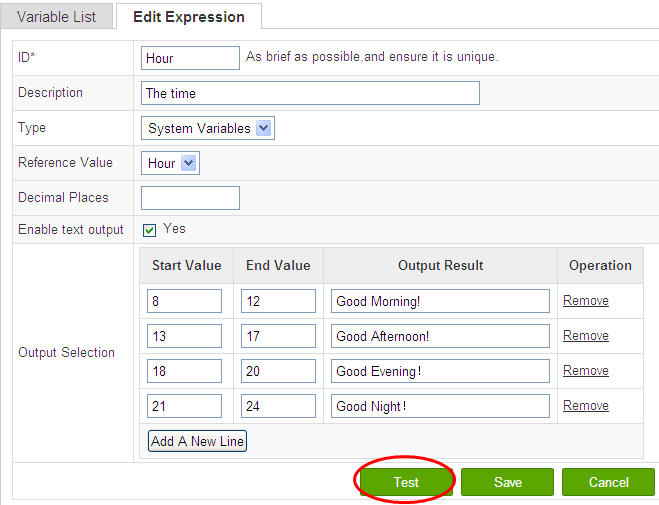Screen dimensions: 659x505
Task: Run the expression with Test button
Action: (x=406, y=482)
